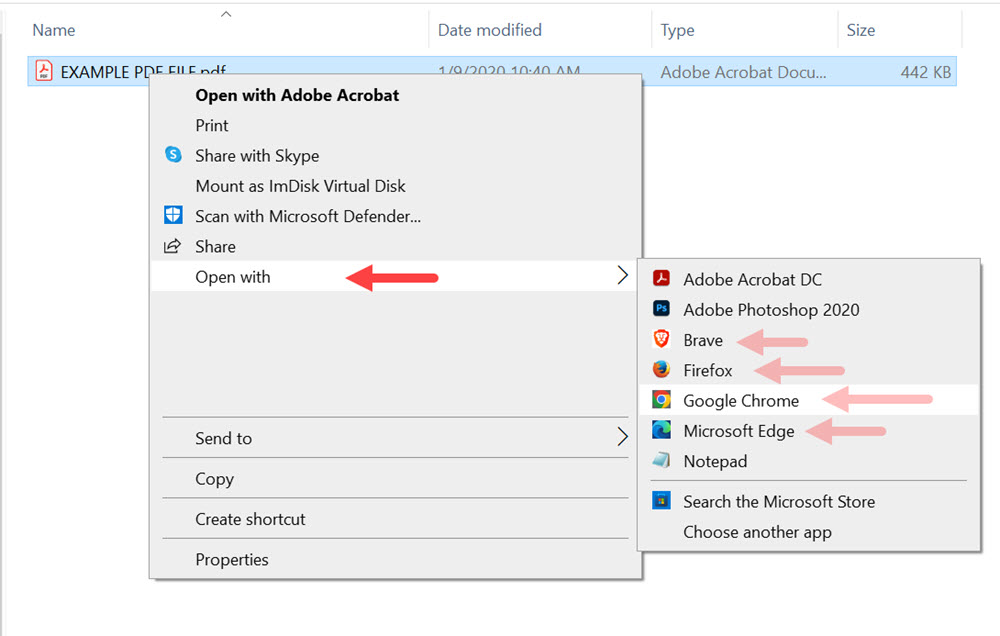The width and height of the screenshot is (1000, 636).
Task: Click the Share arrow icon
Action: [172, 246]
